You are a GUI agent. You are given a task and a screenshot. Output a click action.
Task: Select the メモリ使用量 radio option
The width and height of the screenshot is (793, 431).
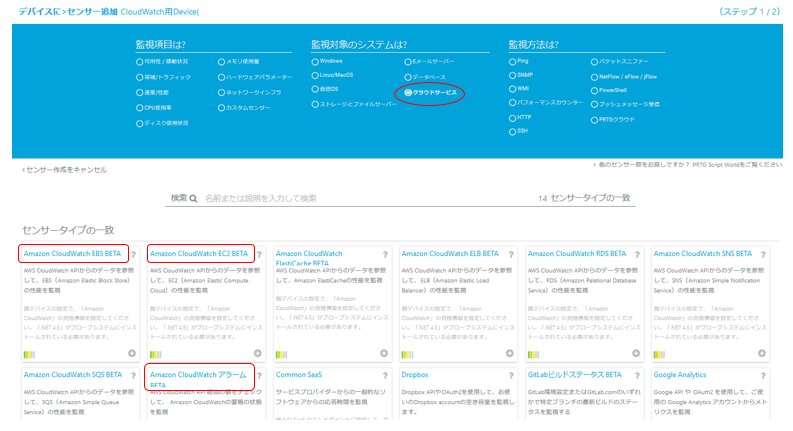[x=221, y=62]
